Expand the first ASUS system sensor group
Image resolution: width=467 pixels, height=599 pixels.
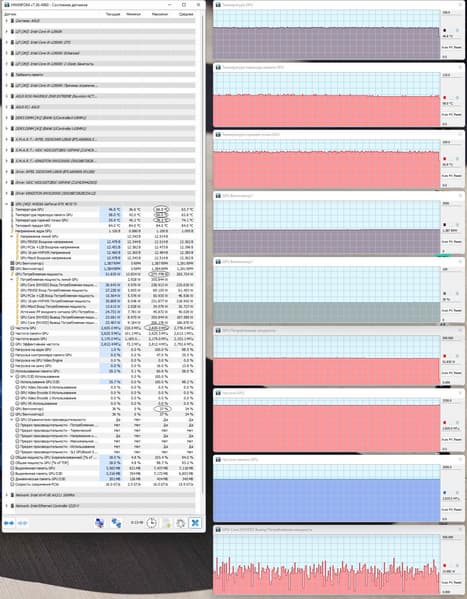click(6, 21)
